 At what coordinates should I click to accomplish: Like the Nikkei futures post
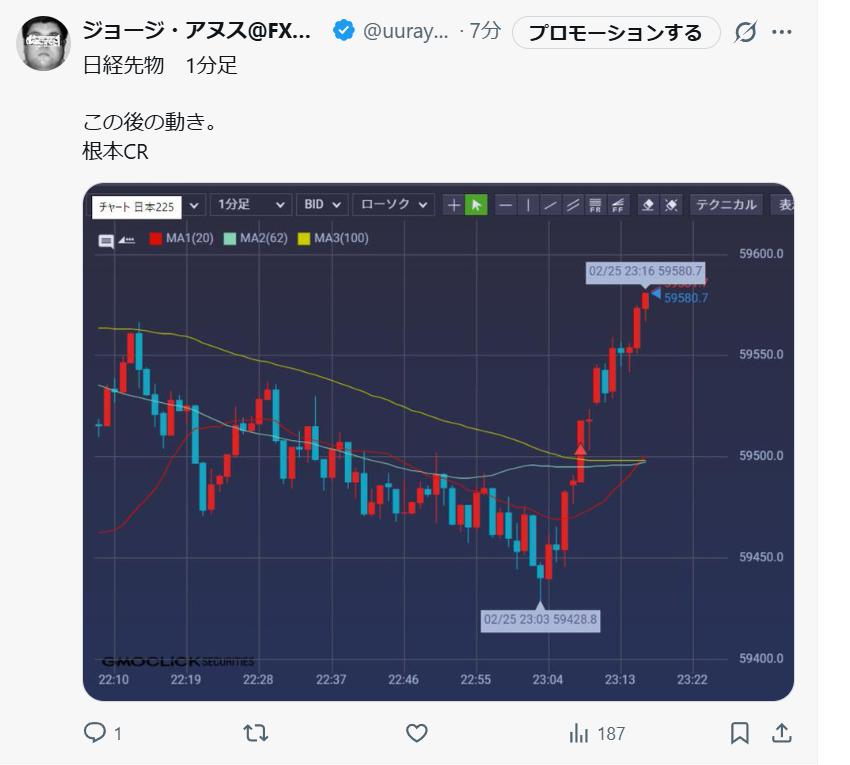pos(417,733)
